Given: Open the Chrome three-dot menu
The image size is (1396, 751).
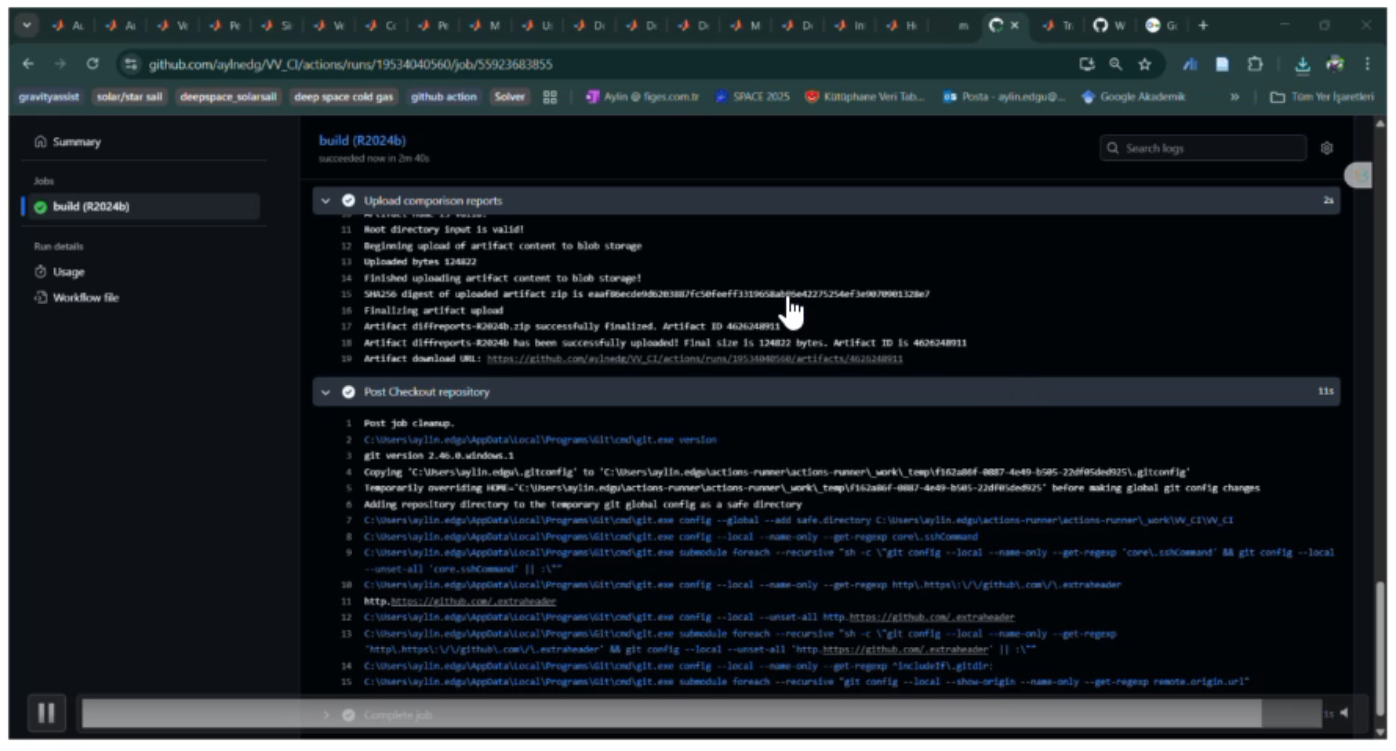Looking at the screenshot, I should point(1367,64).
